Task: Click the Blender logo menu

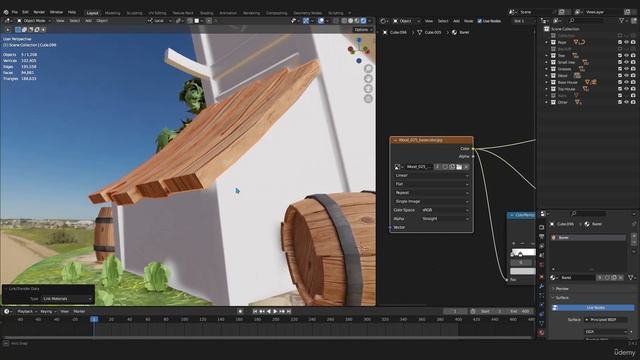Action: pyautogui.click(x=6, y=12)
